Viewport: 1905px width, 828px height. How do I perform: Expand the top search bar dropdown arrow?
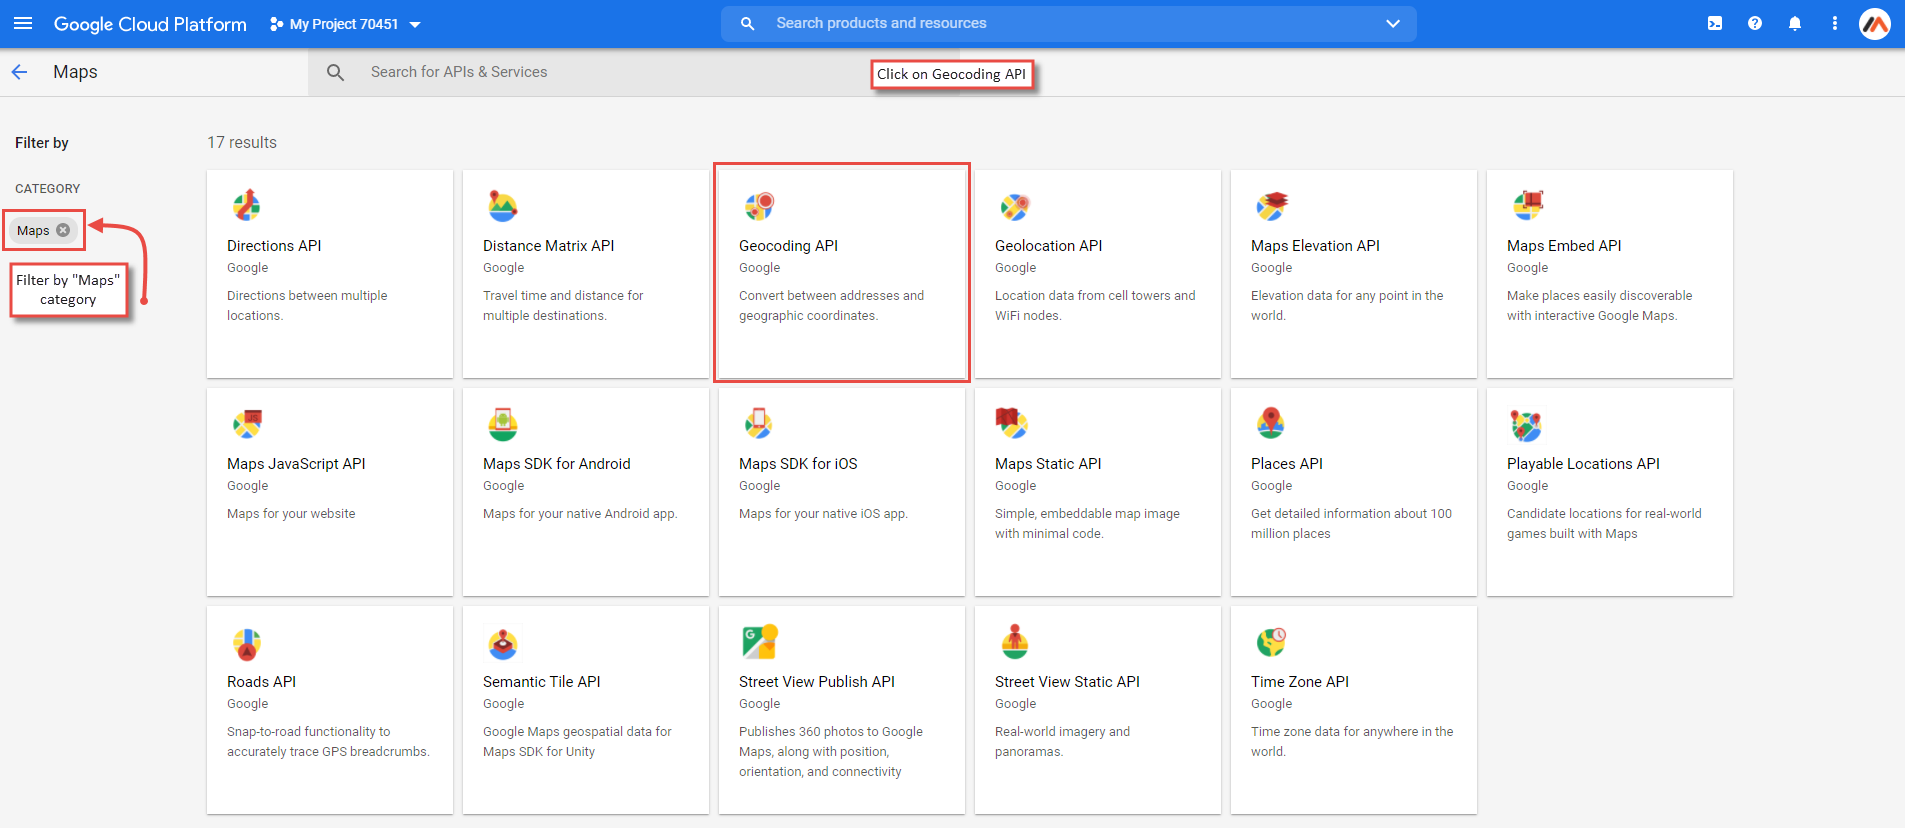[x=1392, y=23]
